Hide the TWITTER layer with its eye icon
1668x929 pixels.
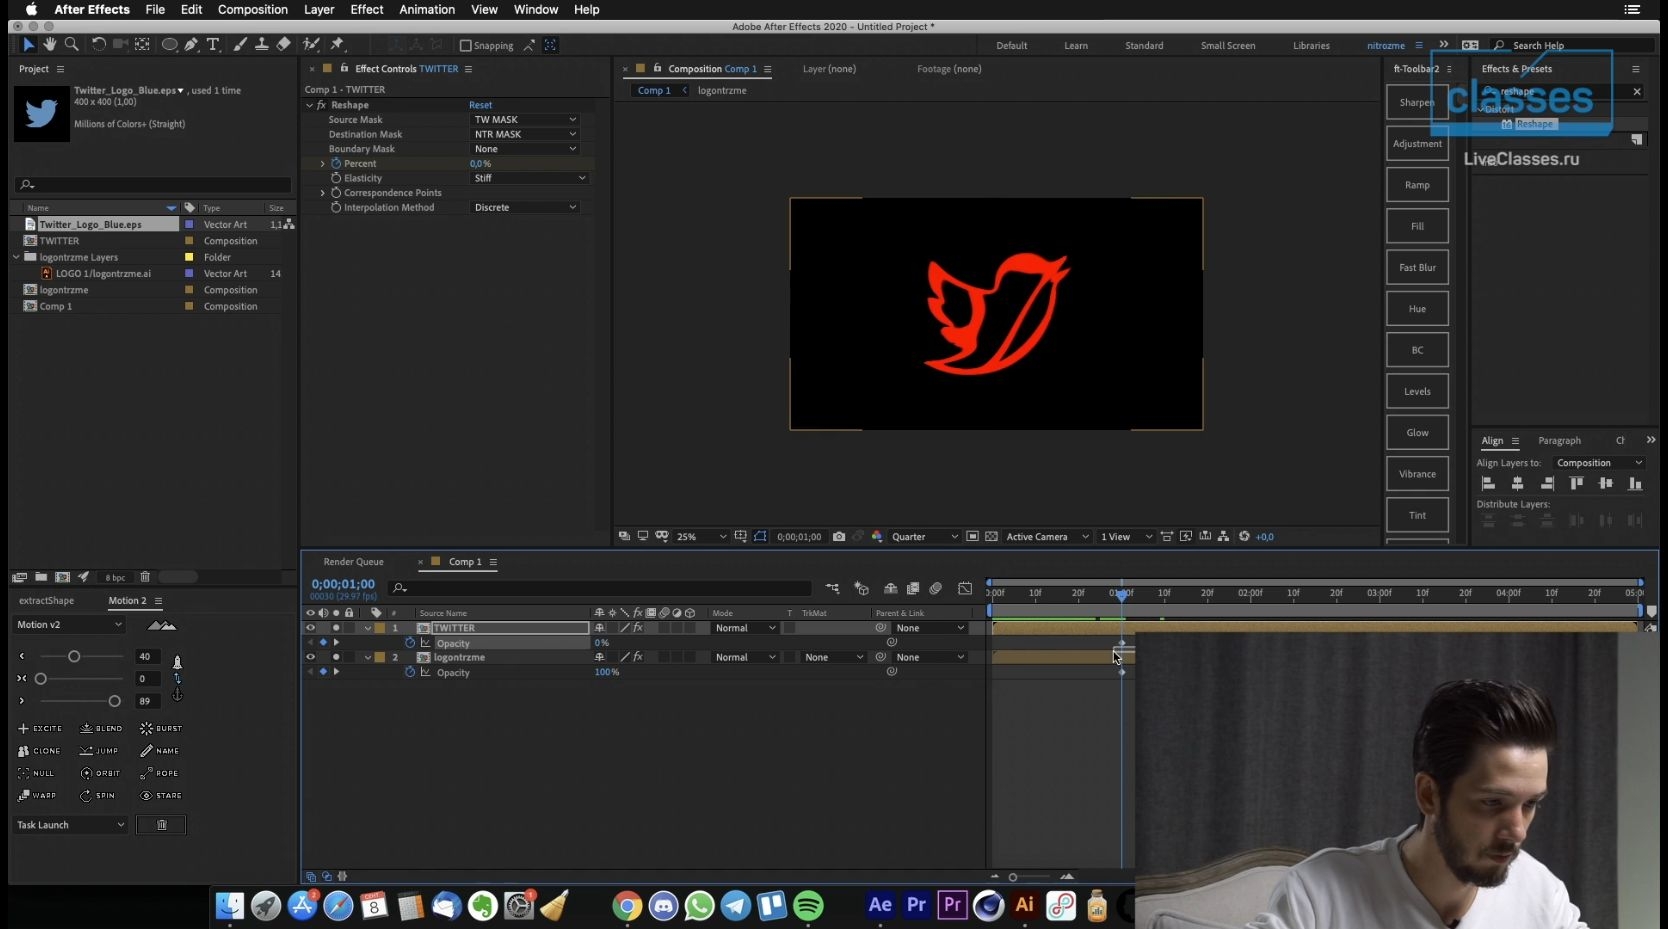pos(310,628)
